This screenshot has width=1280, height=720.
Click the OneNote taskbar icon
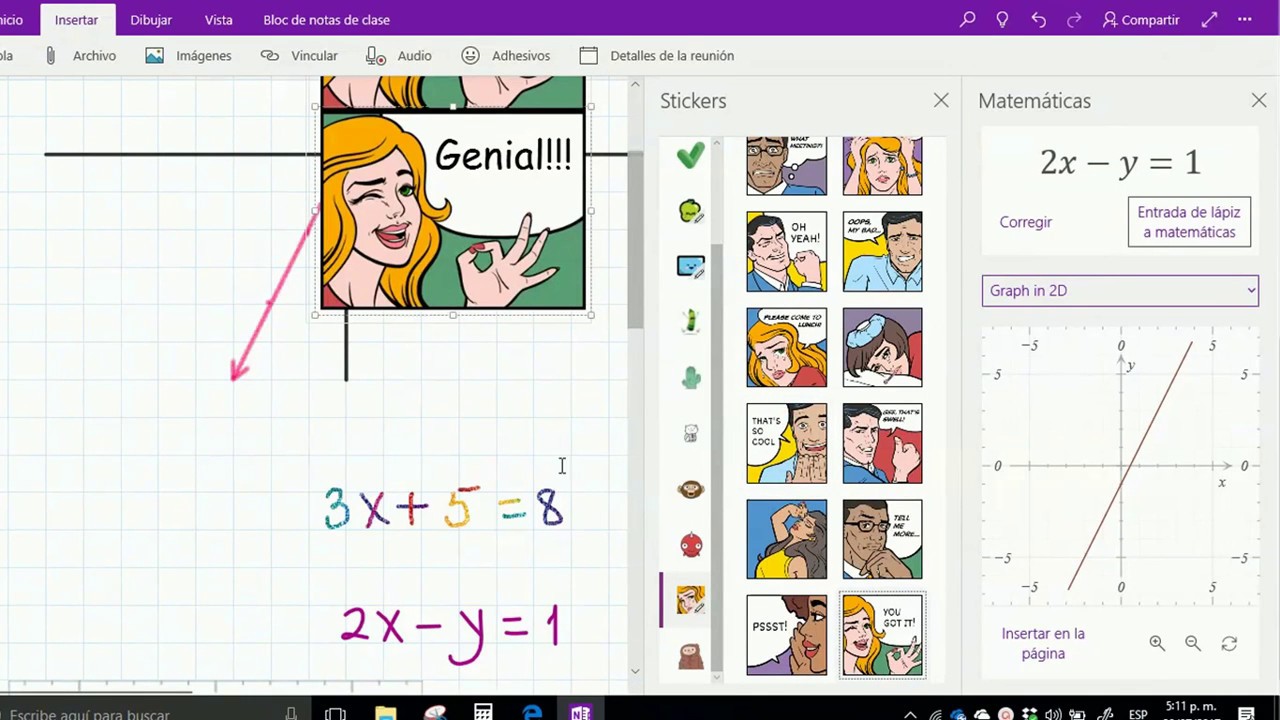(581, 713)
